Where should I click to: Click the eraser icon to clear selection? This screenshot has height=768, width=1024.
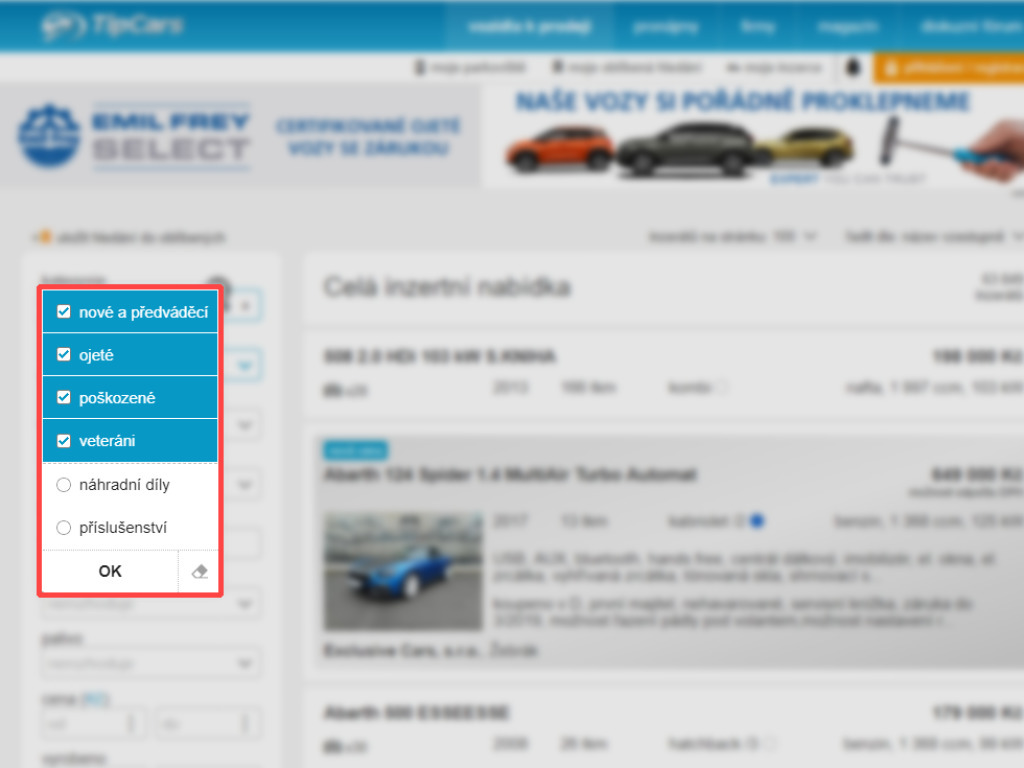tap(199, 572)
